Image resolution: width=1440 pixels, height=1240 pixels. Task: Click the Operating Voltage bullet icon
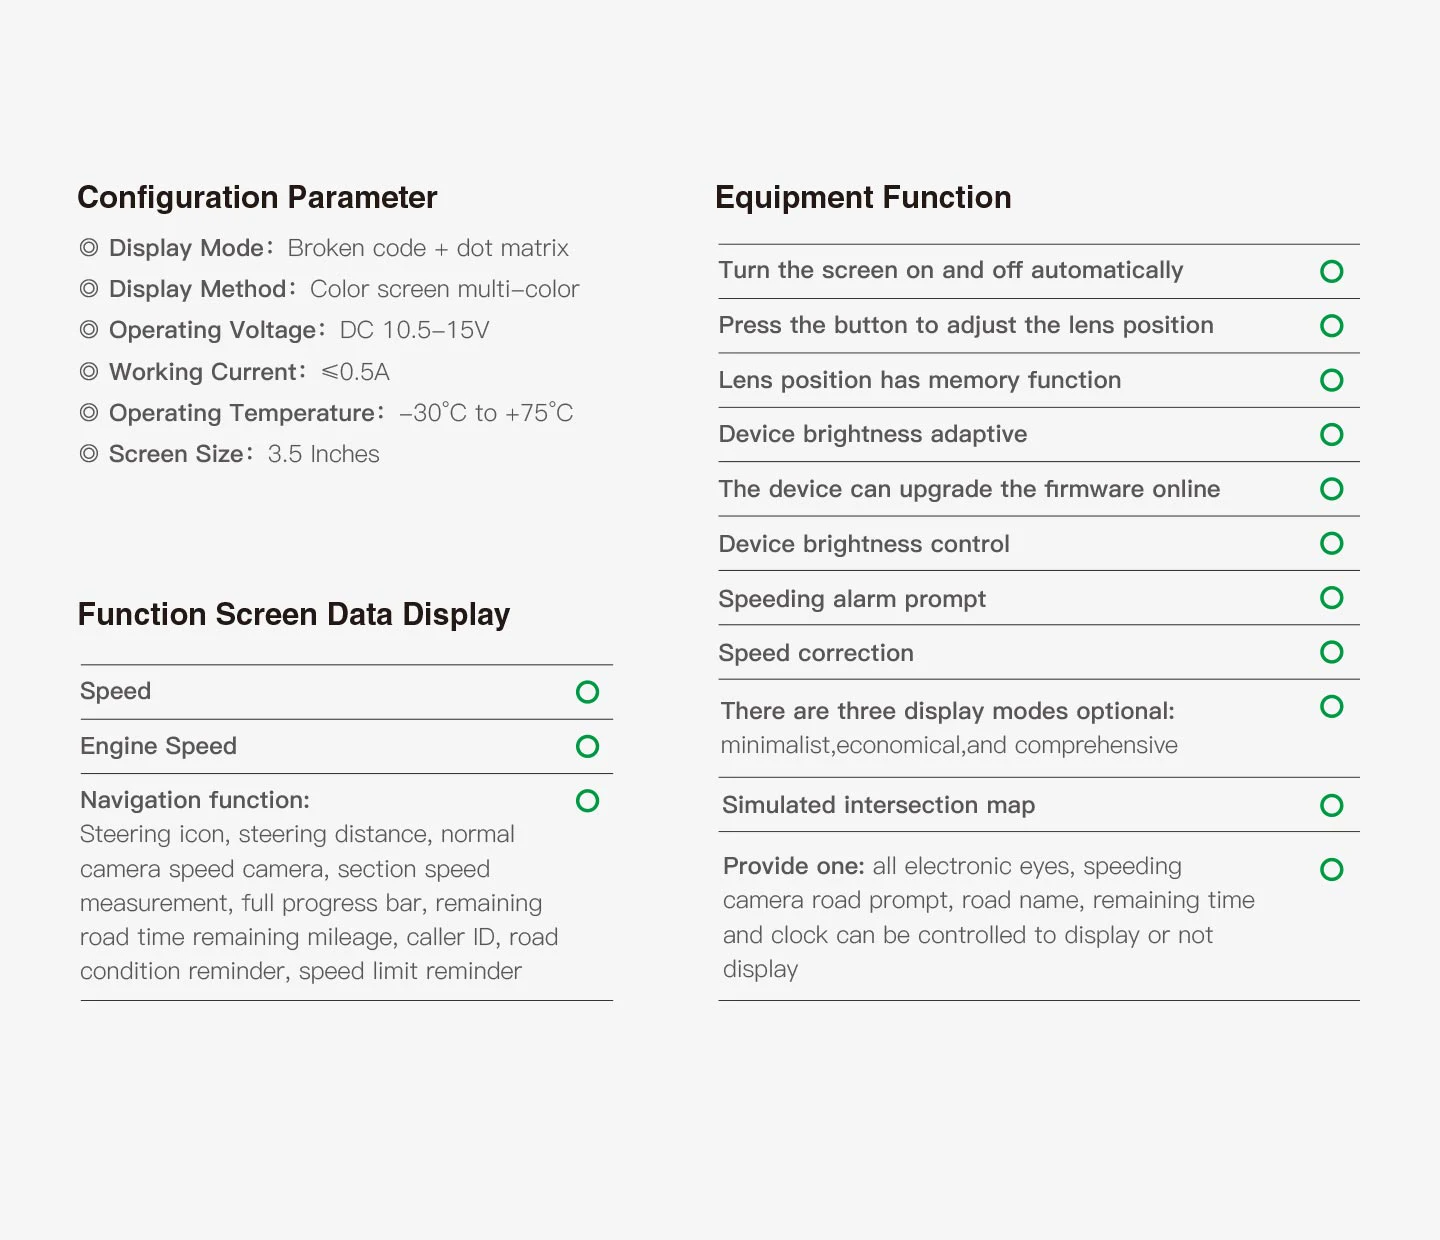coord(89,329)
